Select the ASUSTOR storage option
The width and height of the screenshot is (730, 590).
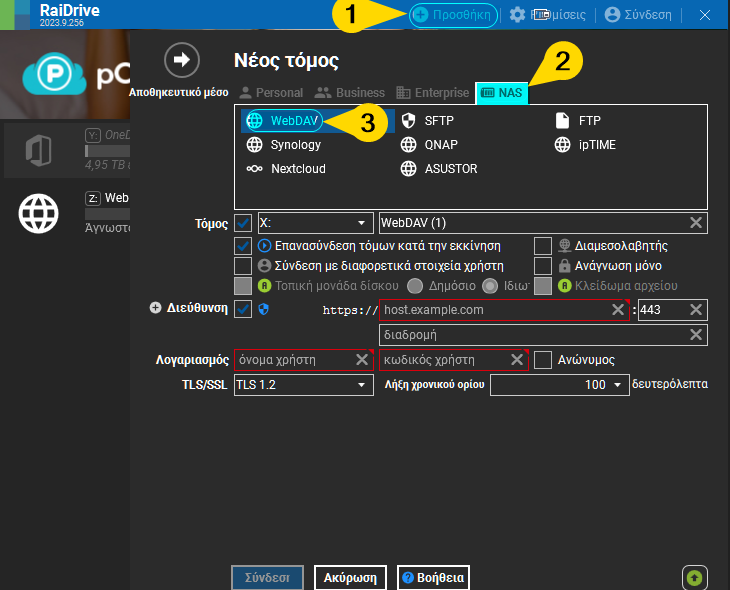coord(439,169)
